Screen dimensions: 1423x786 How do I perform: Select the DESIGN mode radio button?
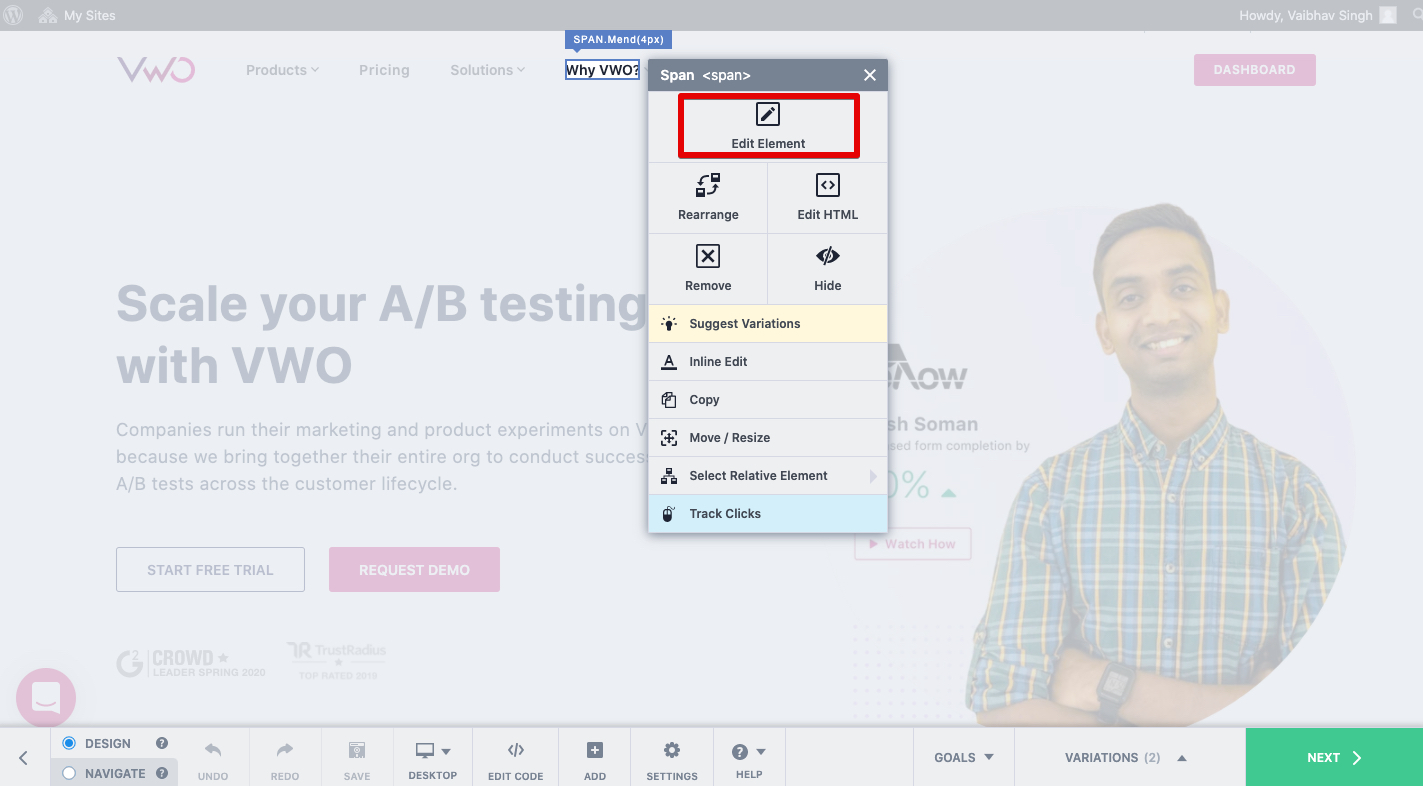pos(69,743)
